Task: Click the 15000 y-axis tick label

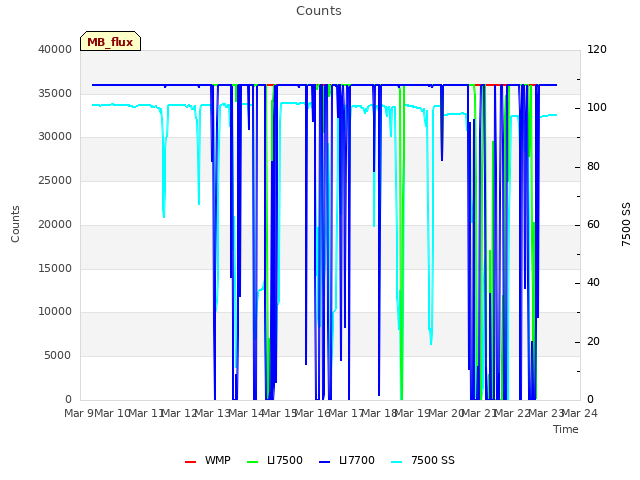Action: (55, 268)
